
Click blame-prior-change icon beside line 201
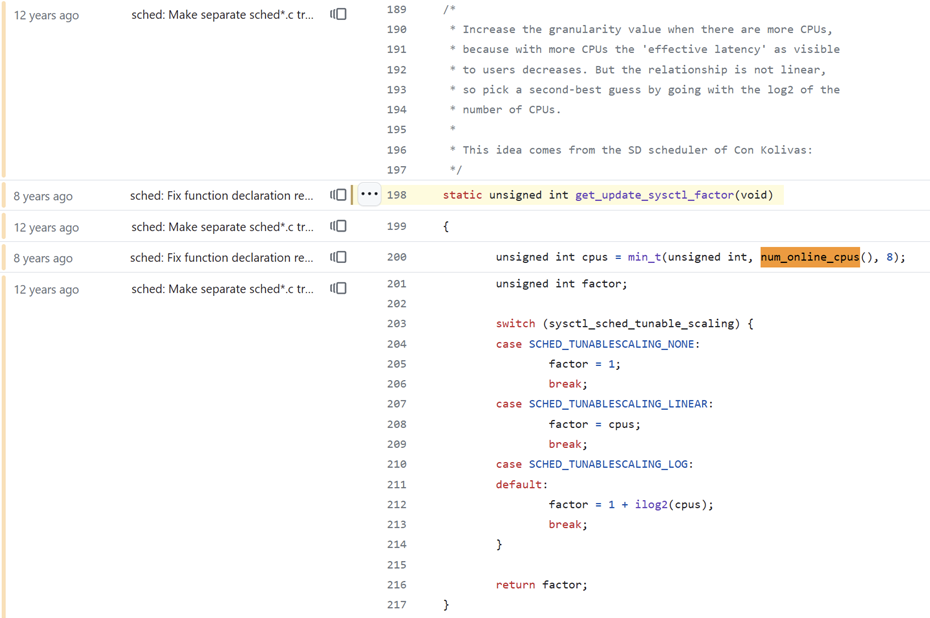click(x=339, y=289)
